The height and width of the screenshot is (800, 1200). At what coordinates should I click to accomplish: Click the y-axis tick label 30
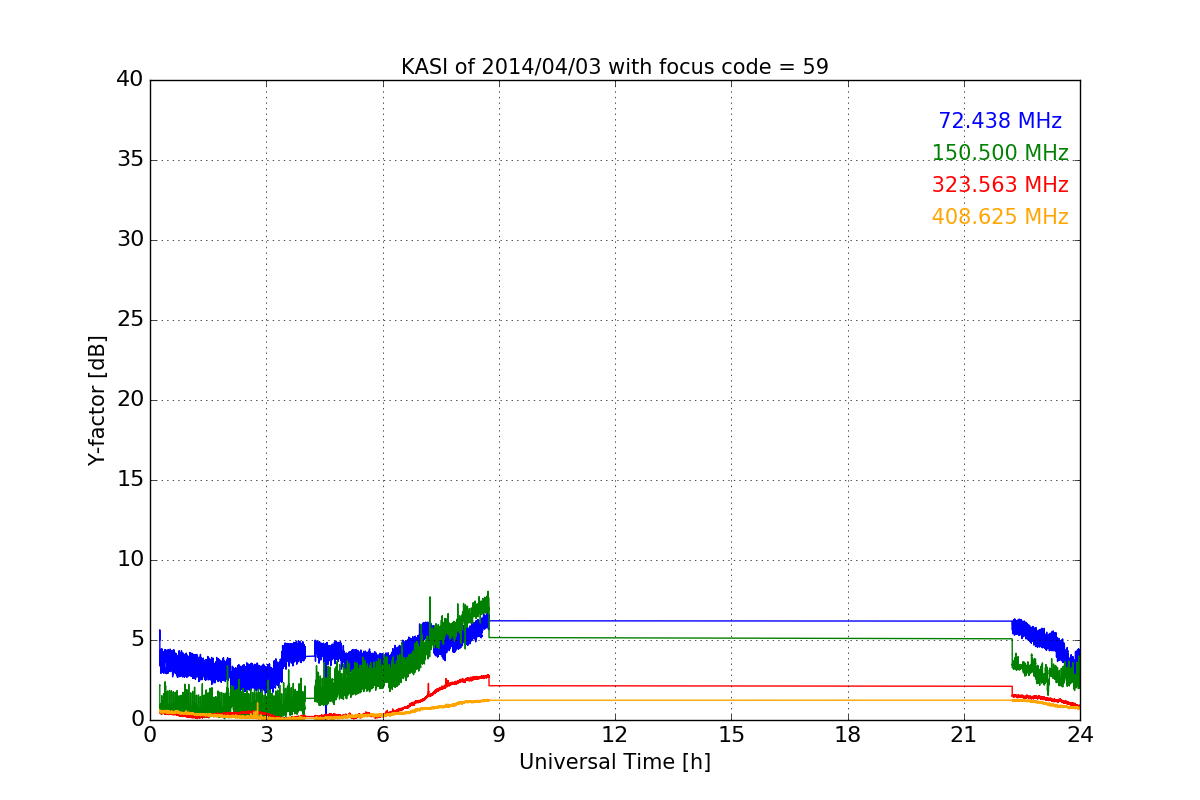130,240
